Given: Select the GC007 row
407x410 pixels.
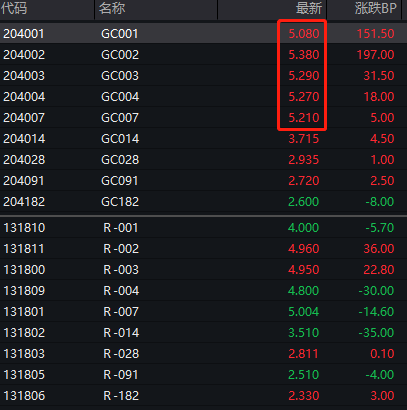Looking at the screenshot, I should 203,117.
